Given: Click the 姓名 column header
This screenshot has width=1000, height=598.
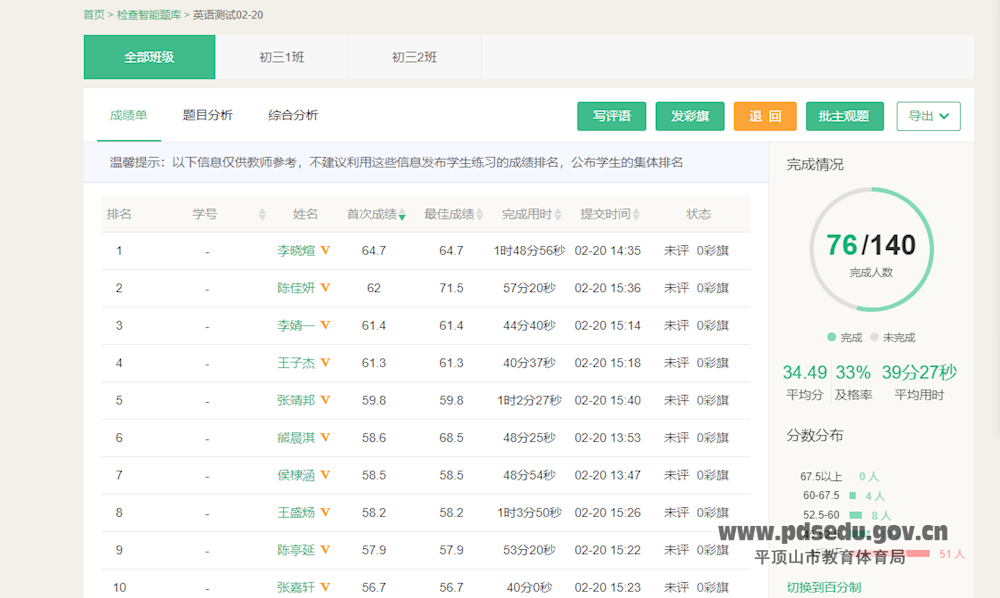Looking at the screenshot, I should 305,214.
